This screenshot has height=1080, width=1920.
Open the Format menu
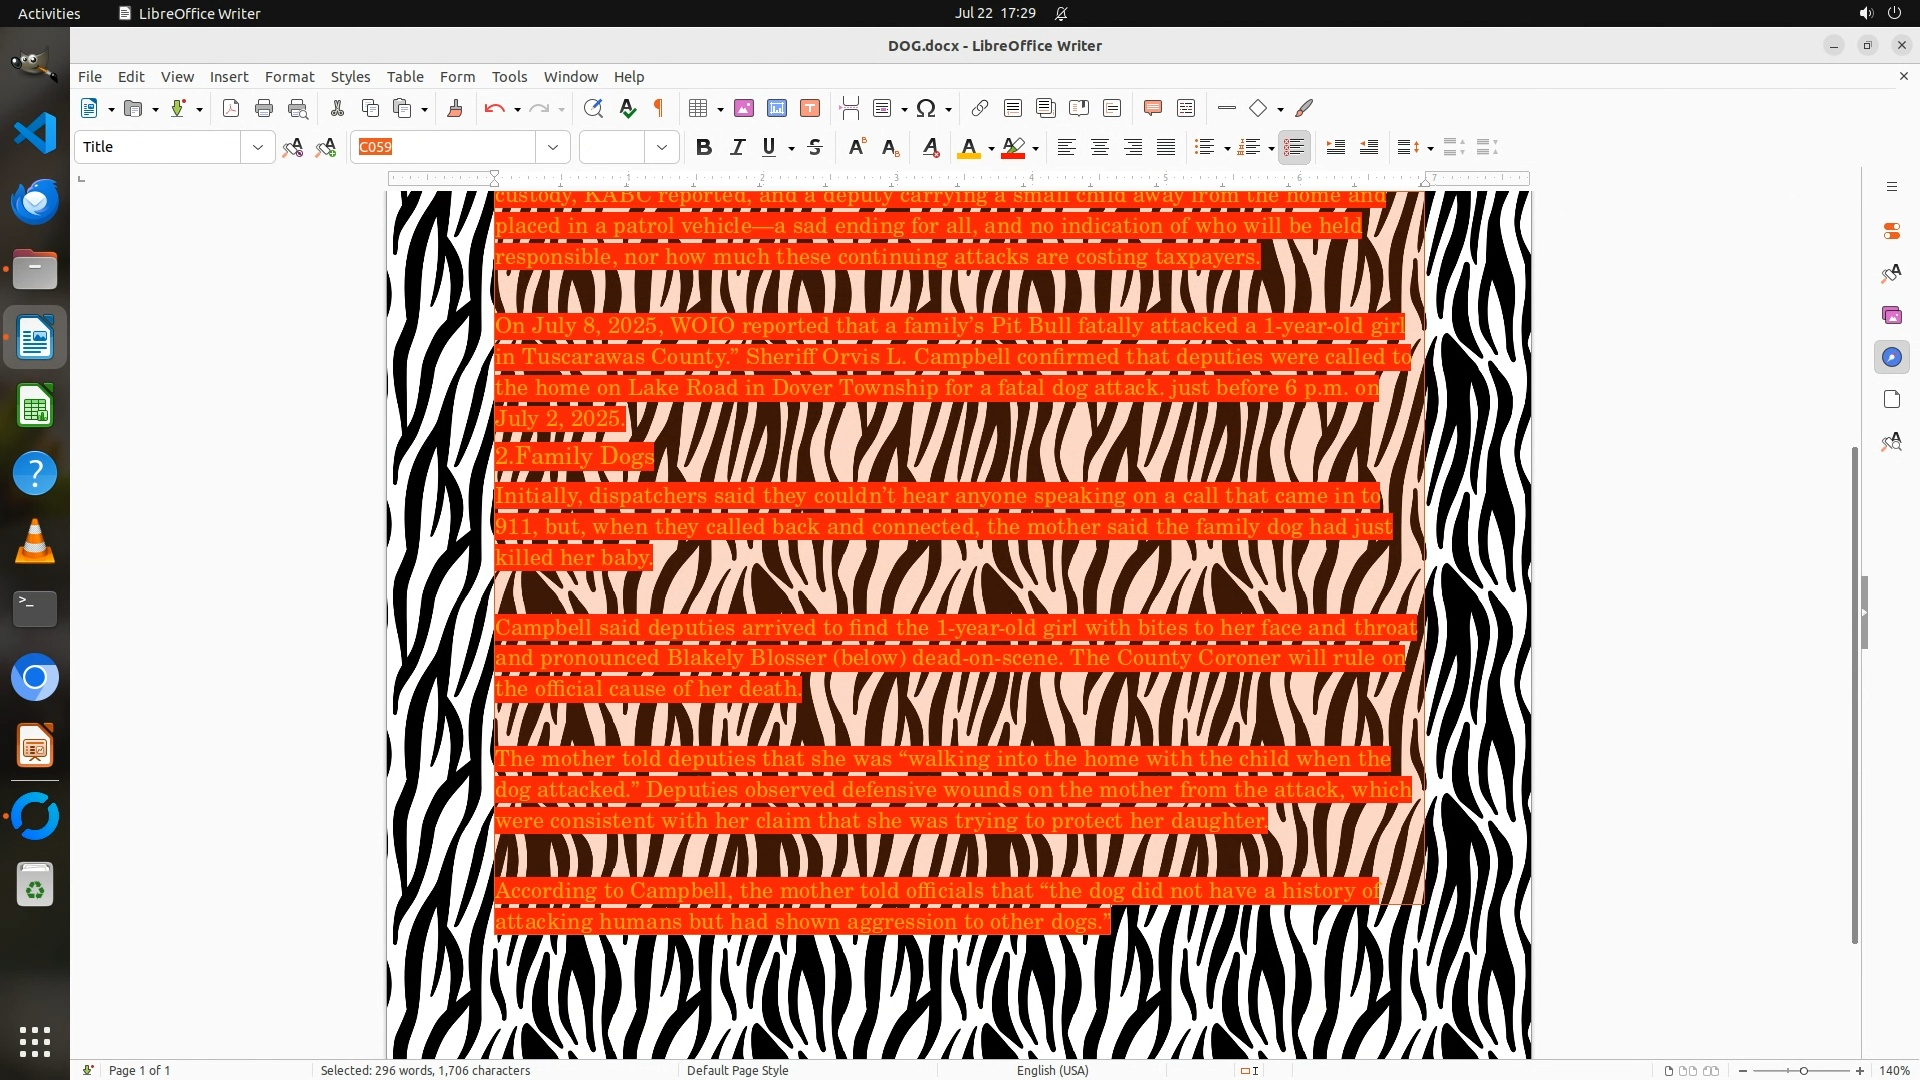click(x=289, y=76)
